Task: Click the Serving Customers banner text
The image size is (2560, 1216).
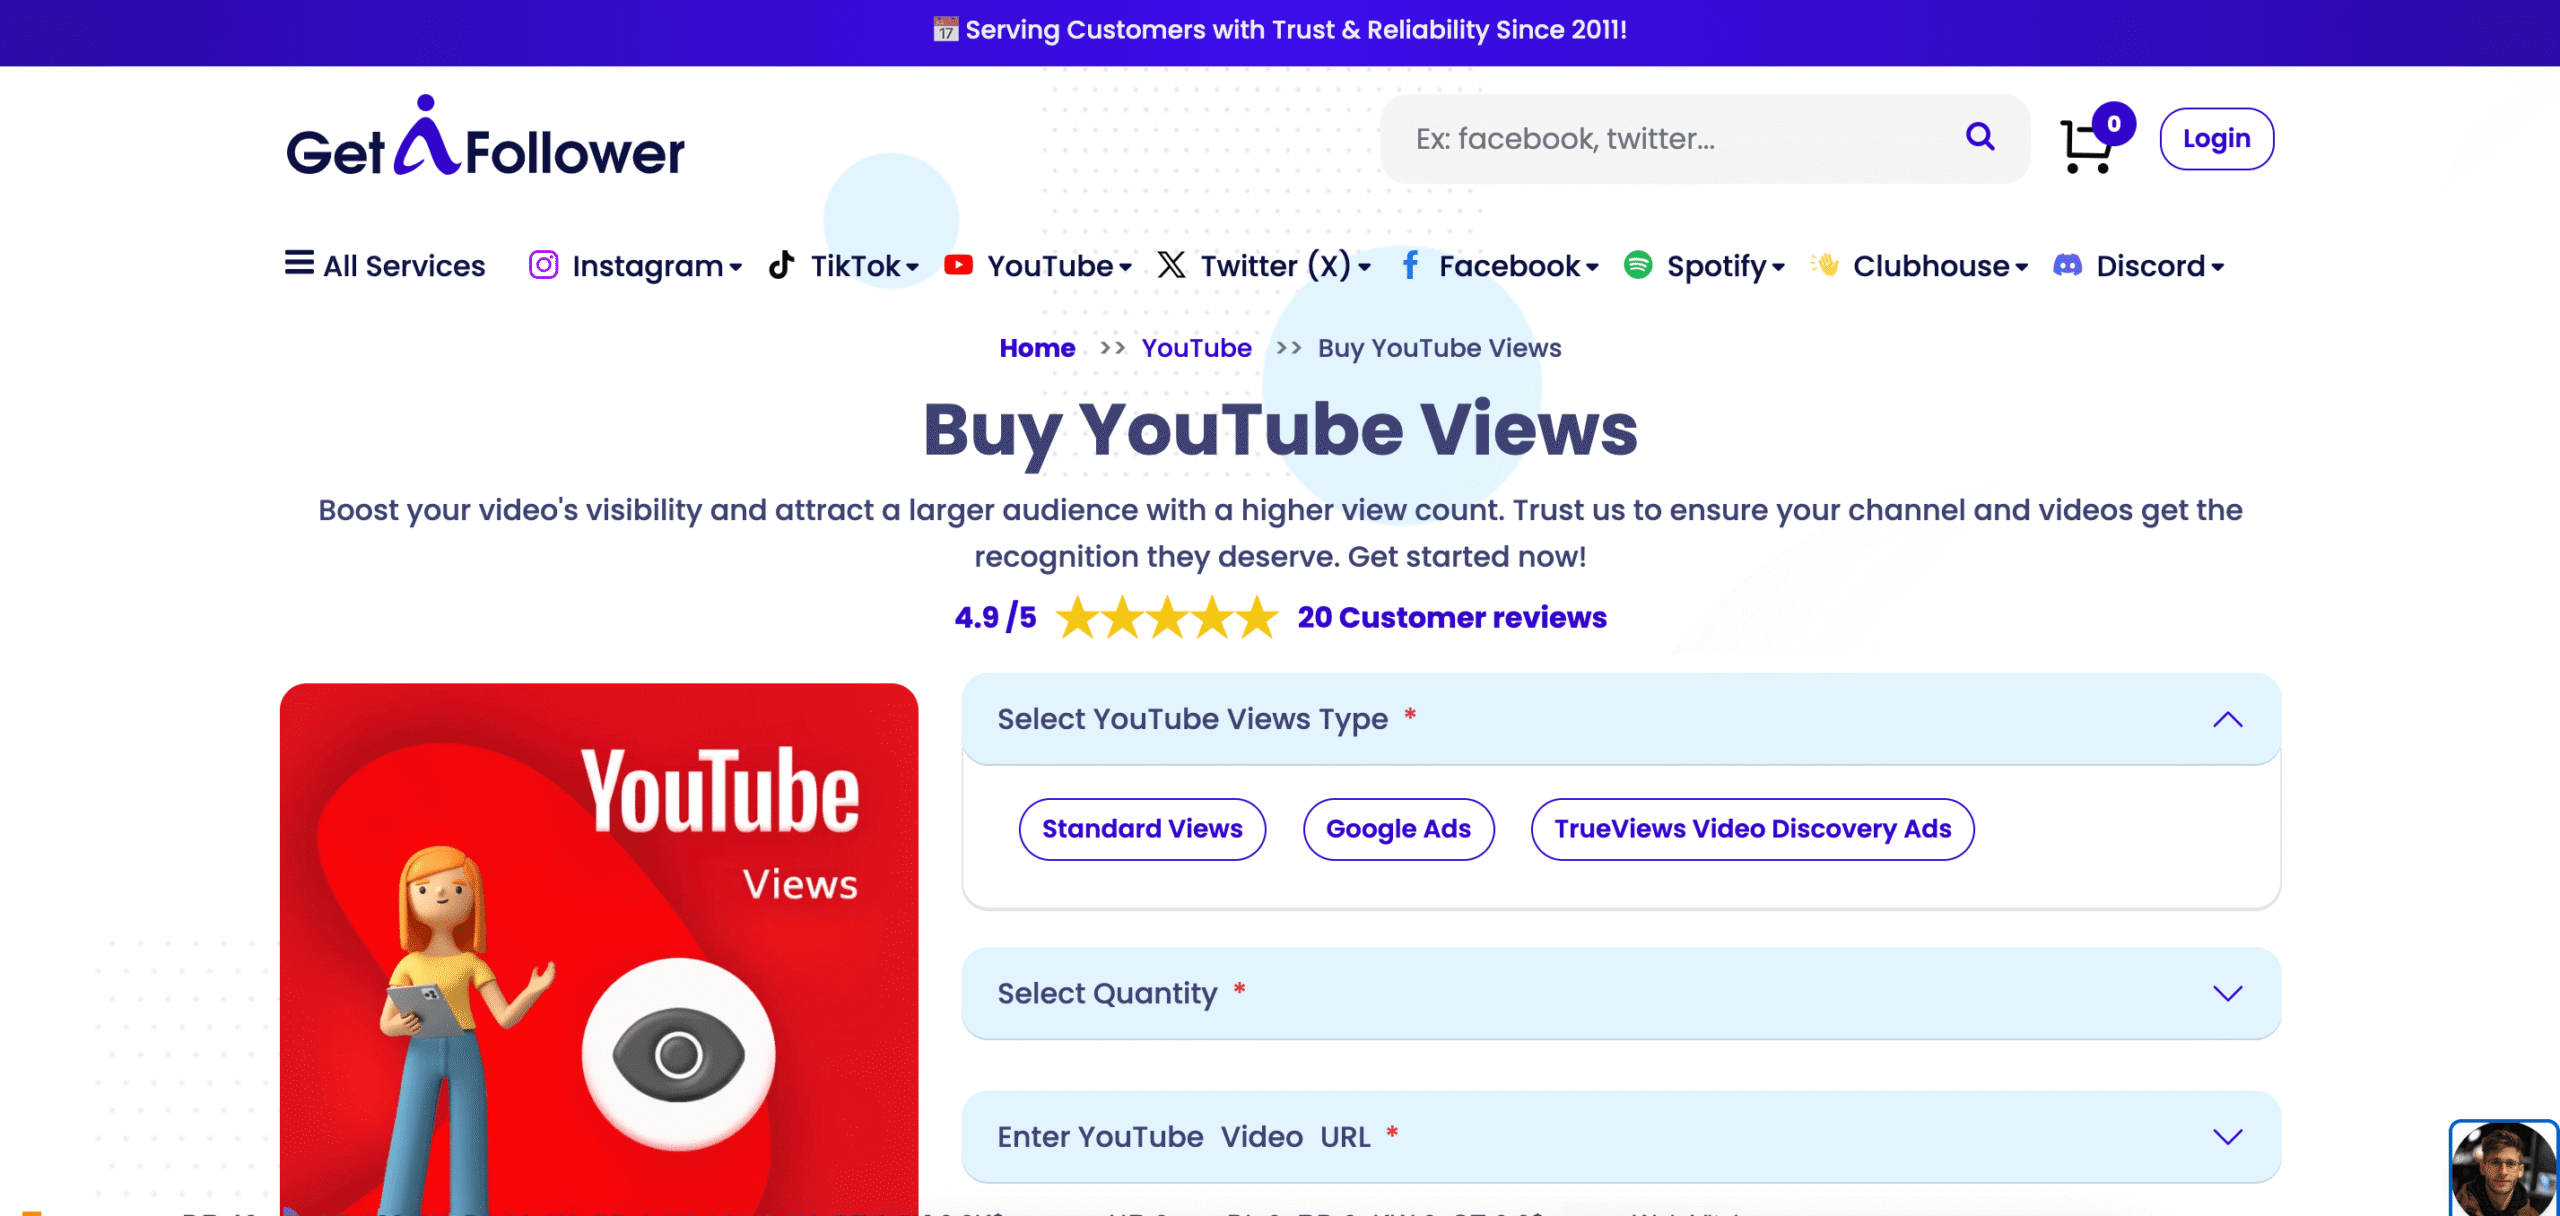Action: pos(1296,30)
